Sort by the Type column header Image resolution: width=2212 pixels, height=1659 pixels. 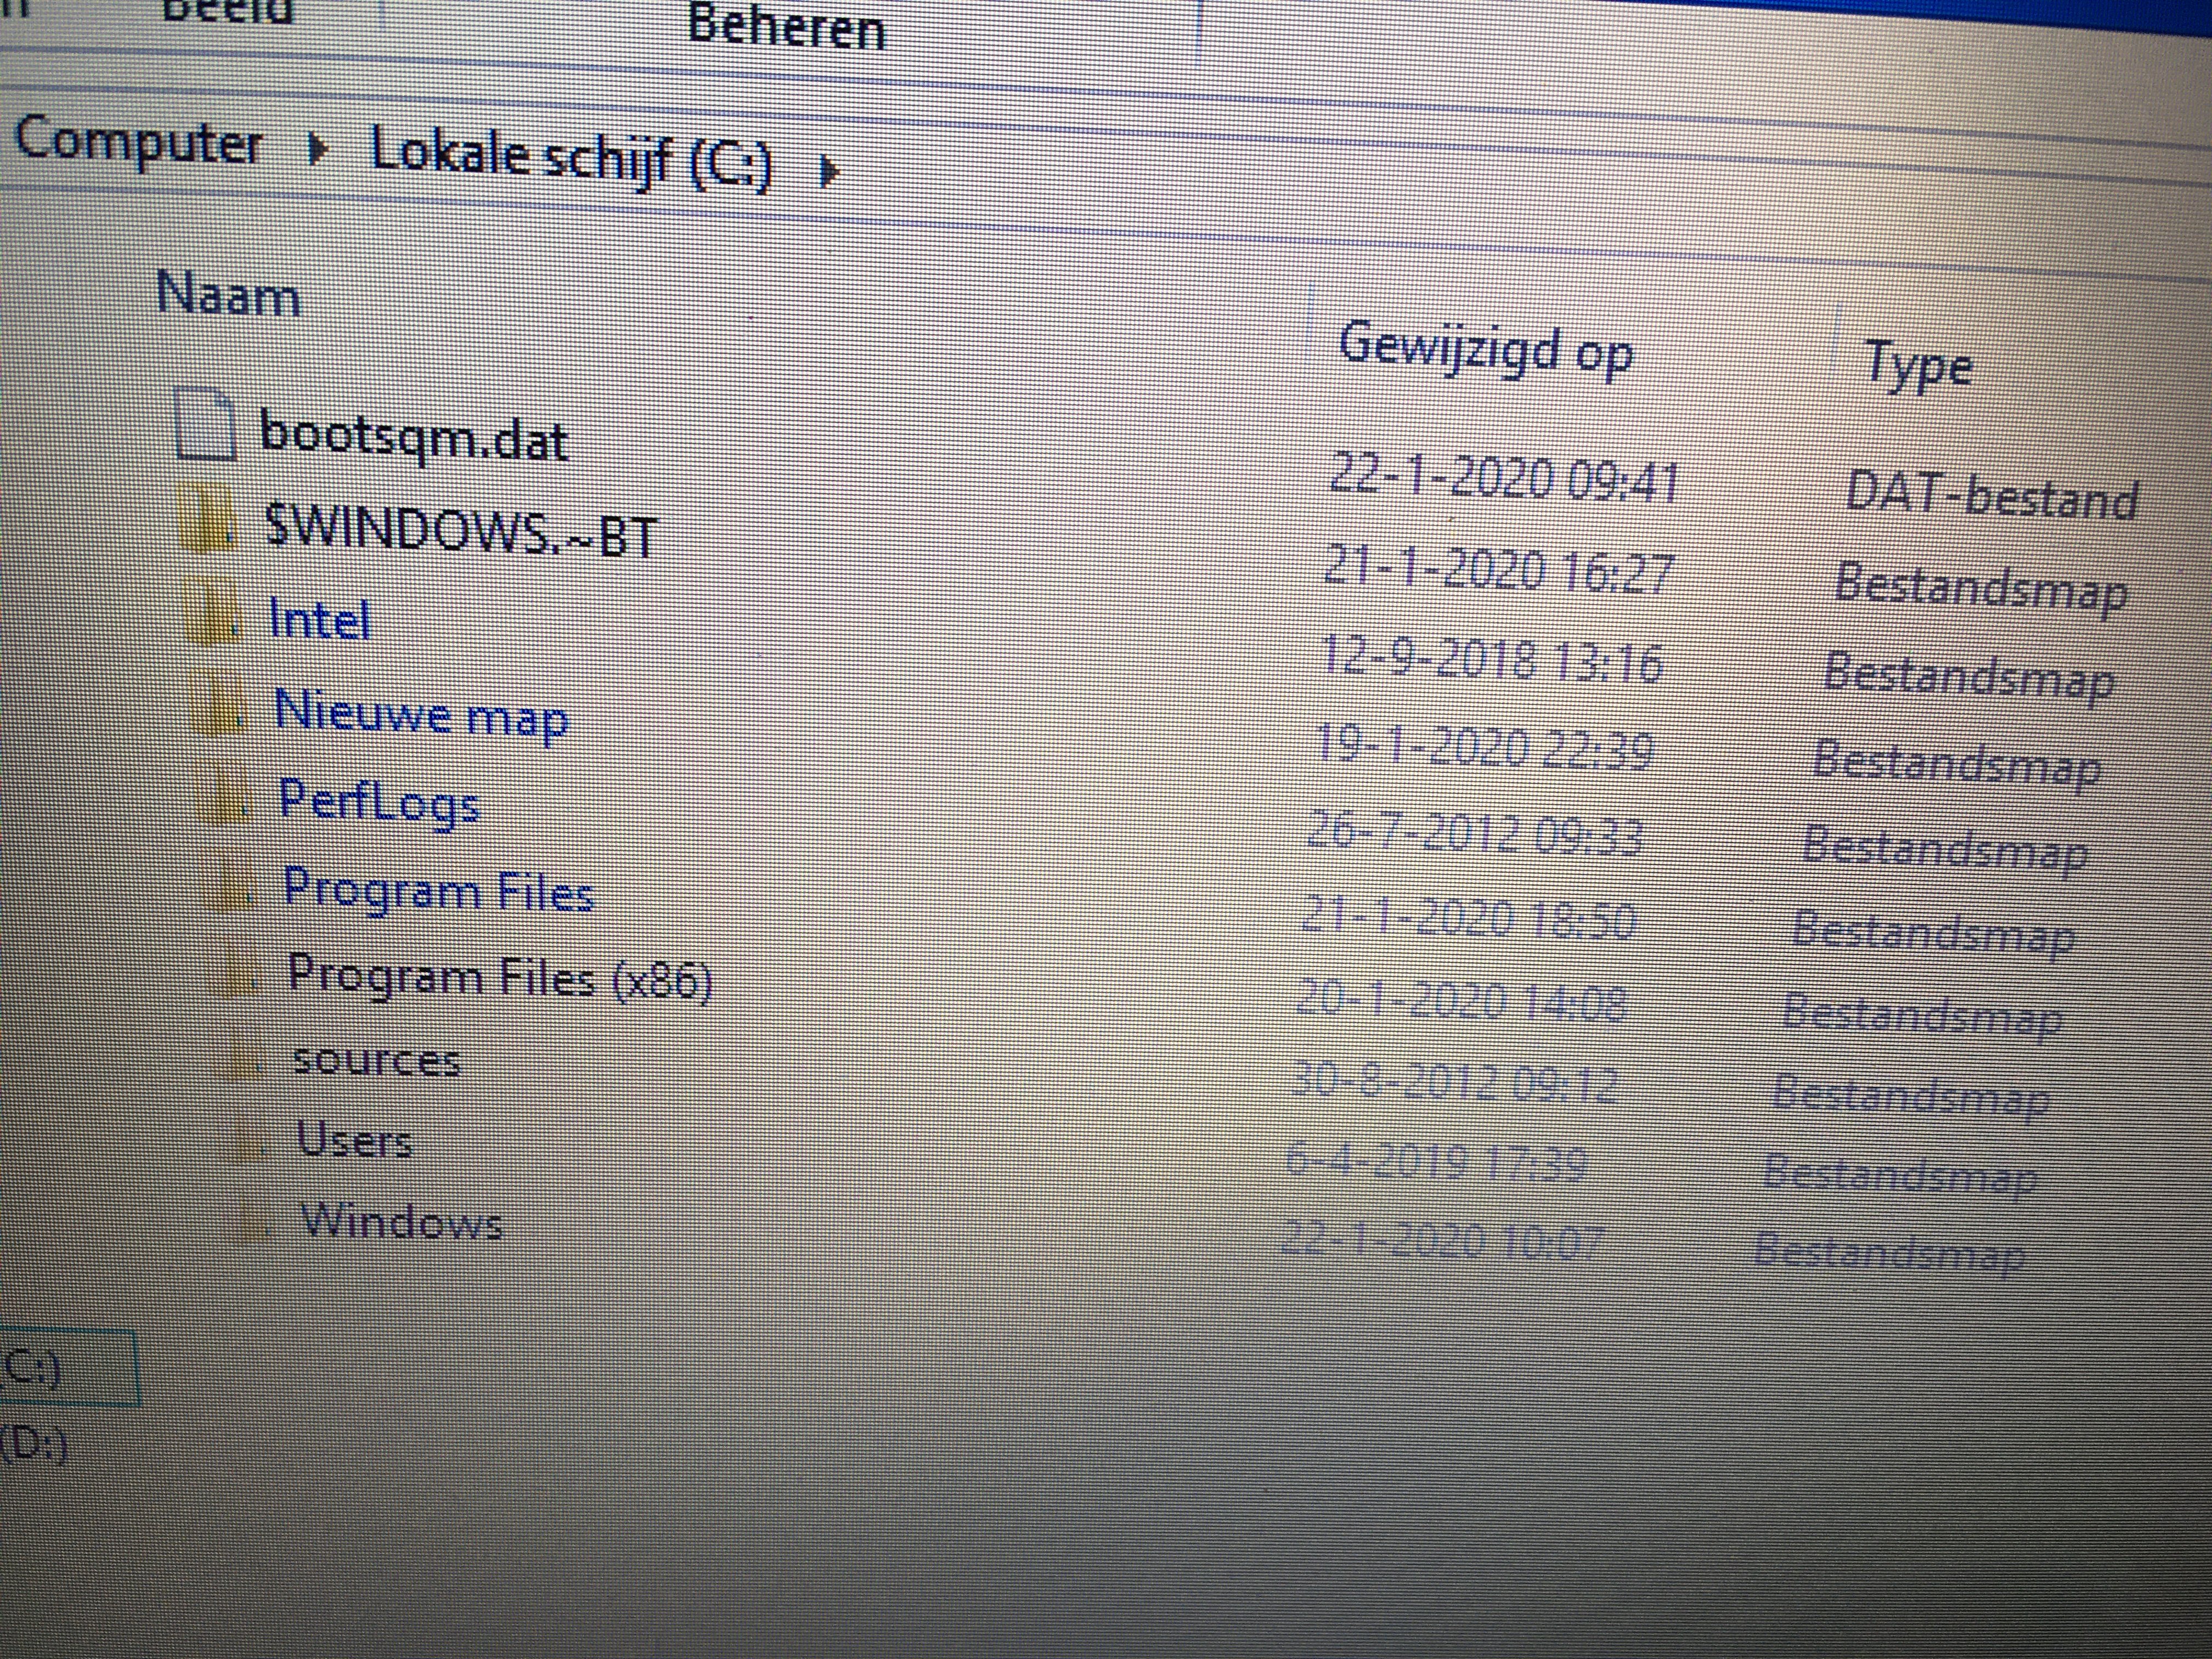coord(1919,364)
